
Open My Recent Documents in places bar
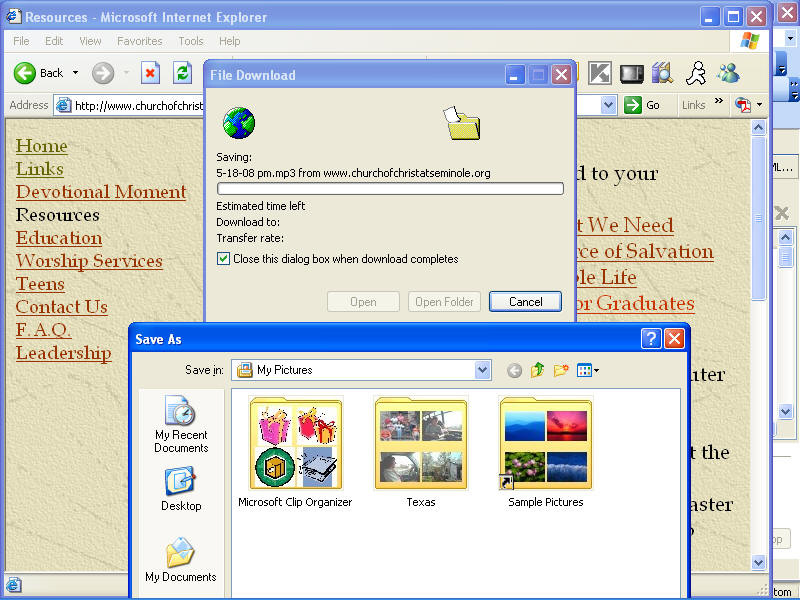point(181,425)
